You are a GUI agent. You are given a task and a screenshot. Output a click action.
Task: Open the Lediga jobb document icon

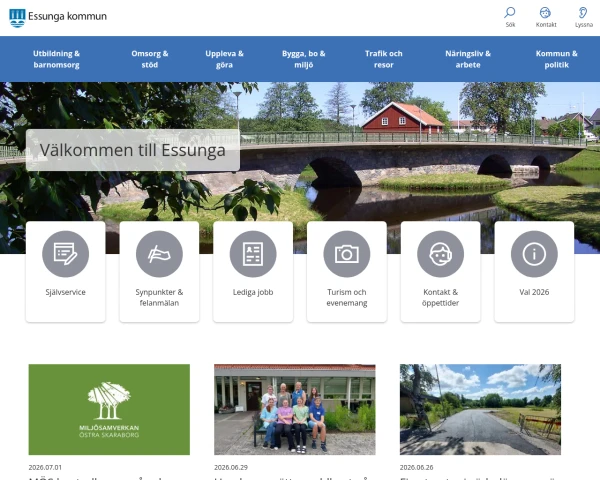click(x=253, y=254)
